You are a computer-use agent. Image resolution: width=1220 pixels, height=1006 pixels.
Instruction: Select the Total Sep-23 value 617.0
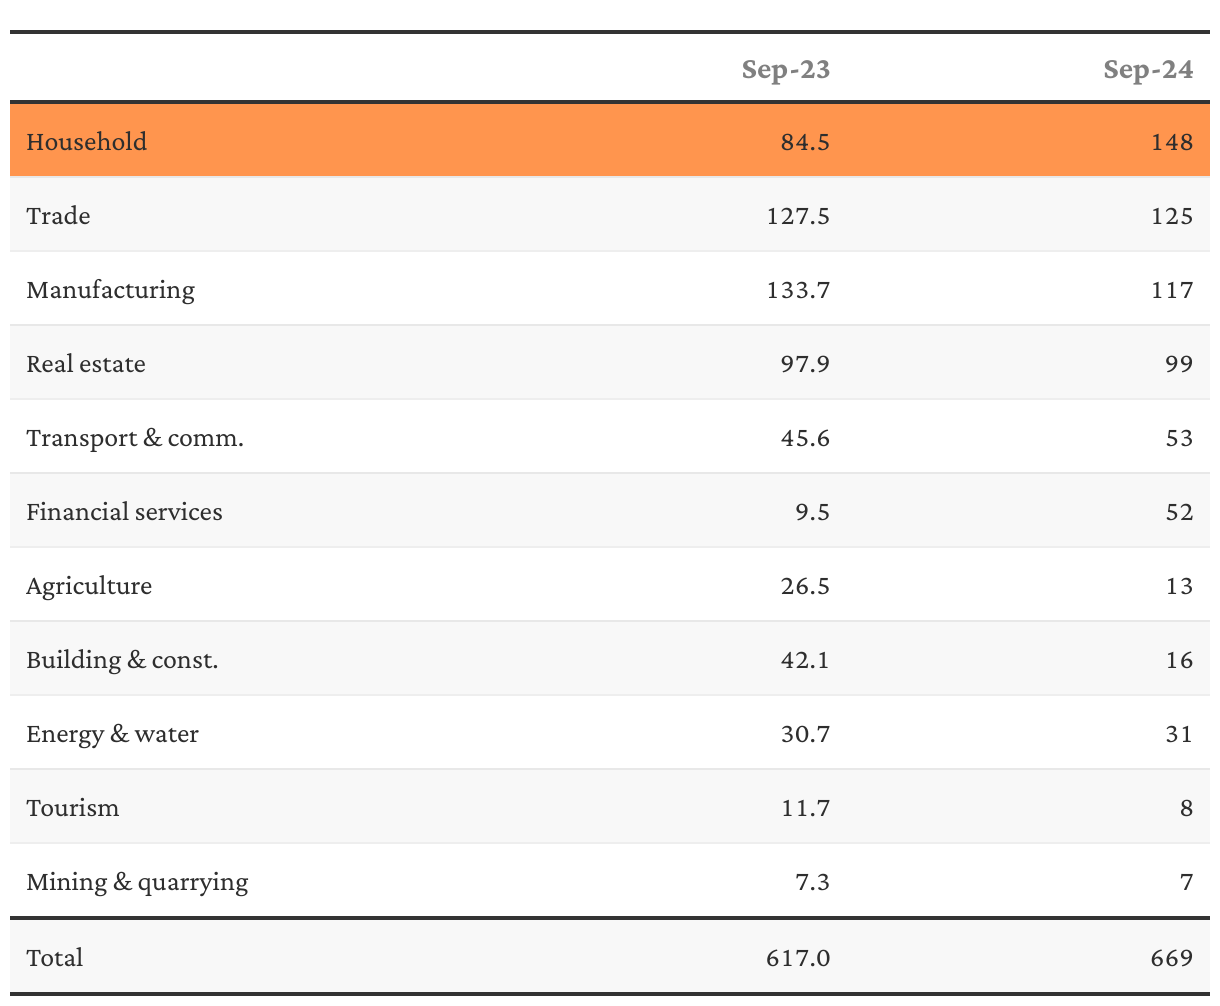[797, 958]
